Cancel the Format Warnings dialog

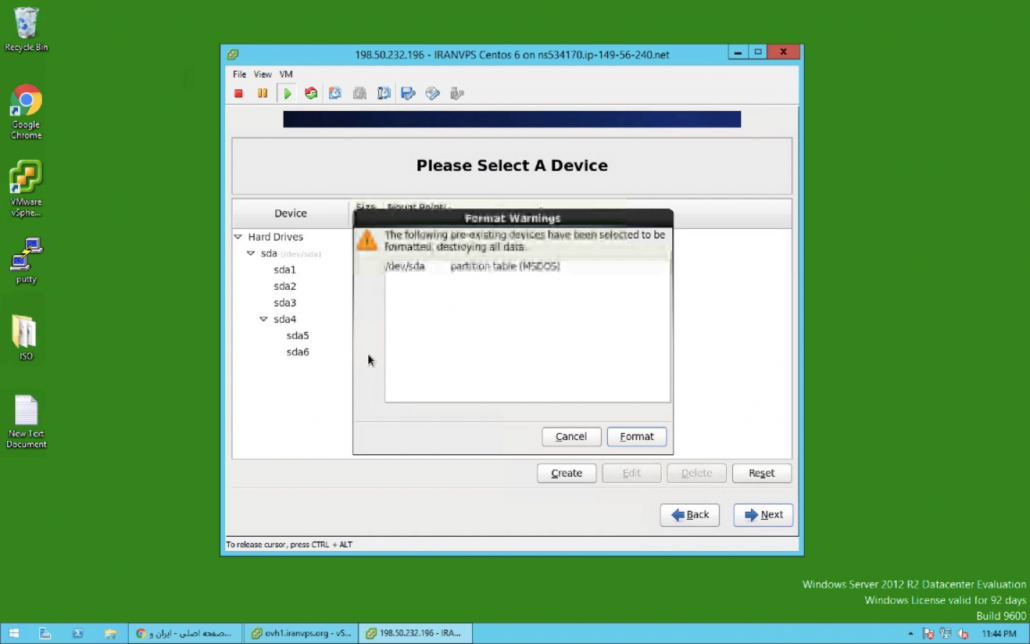(x=571, y=437)
